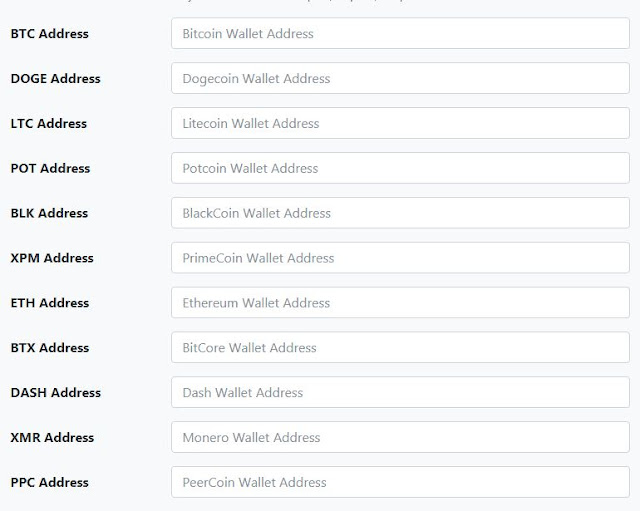Click the XMR Address label

[x=52, y=438]
